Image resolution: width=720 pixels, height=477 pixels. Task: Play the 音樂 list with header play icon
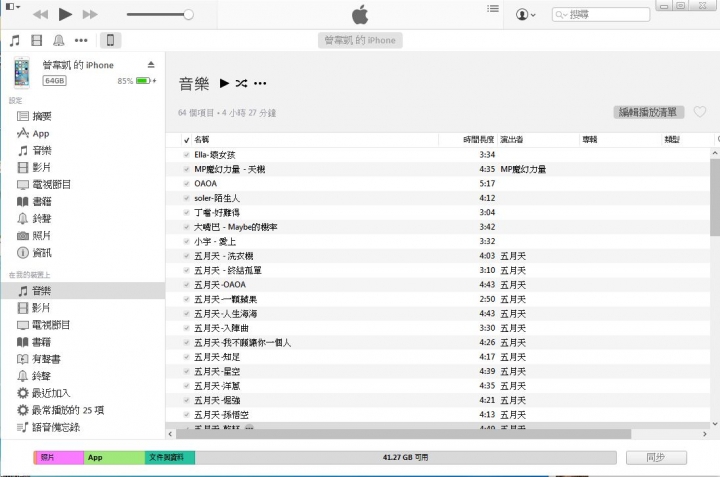[x=224, y=83]
